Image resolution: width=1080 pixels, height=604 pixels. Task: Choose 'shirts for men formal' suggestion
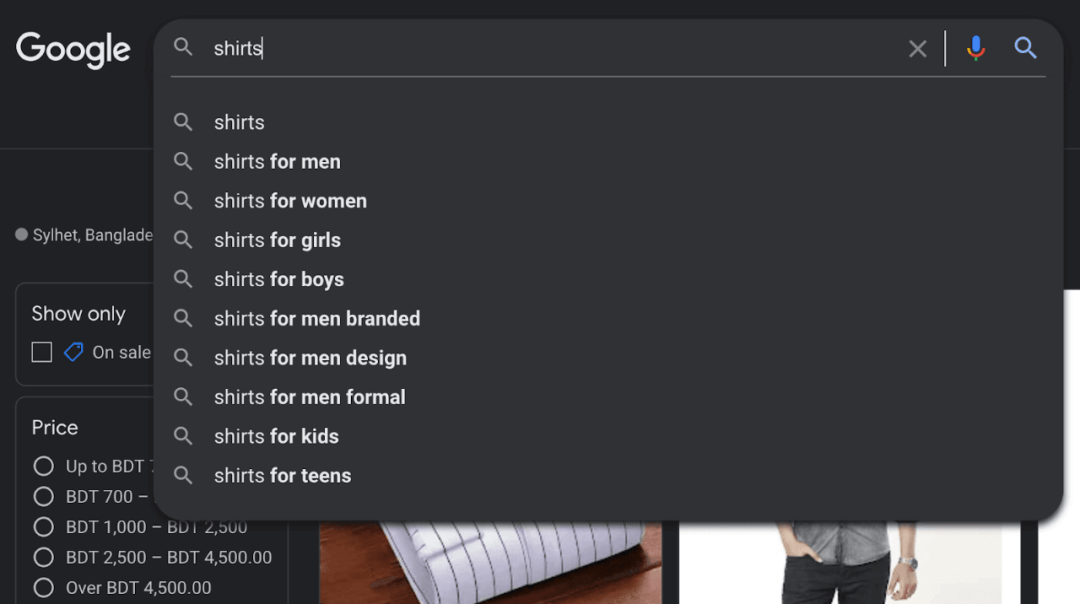click(310, 397)
